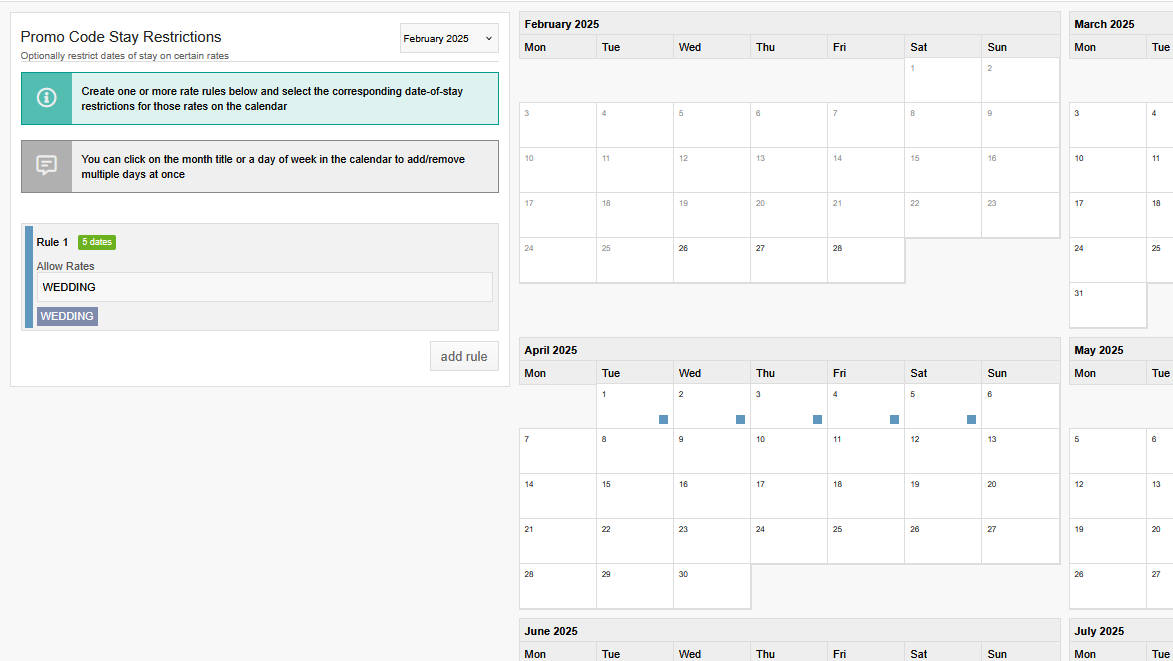This screenshot has width=1173, height=661.
Task: Click the info icon in teal banner
Action: click(x=46, y=98)
